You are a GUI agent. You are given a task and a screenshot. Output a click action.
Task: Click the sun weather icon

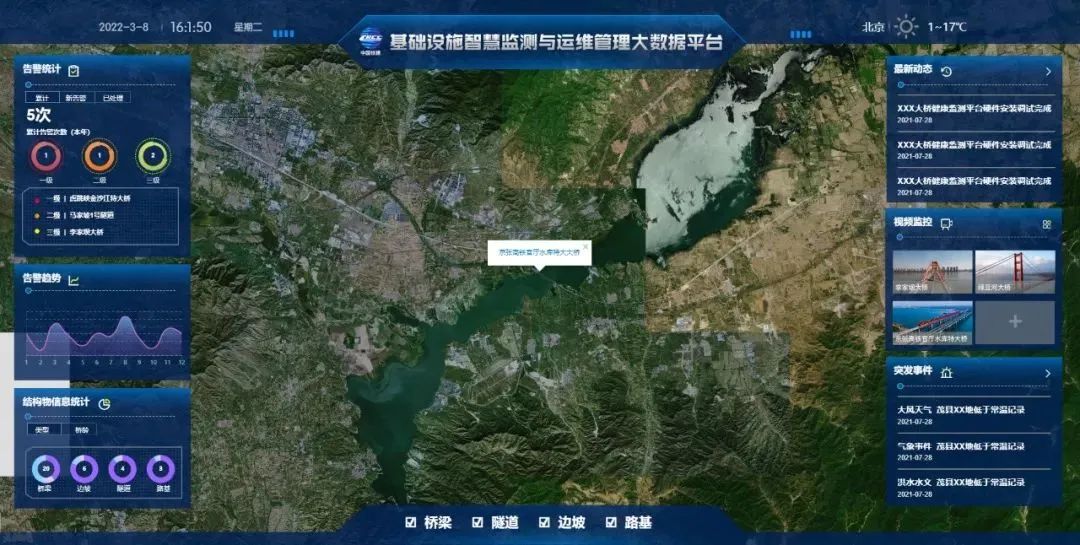coord(906,27)
